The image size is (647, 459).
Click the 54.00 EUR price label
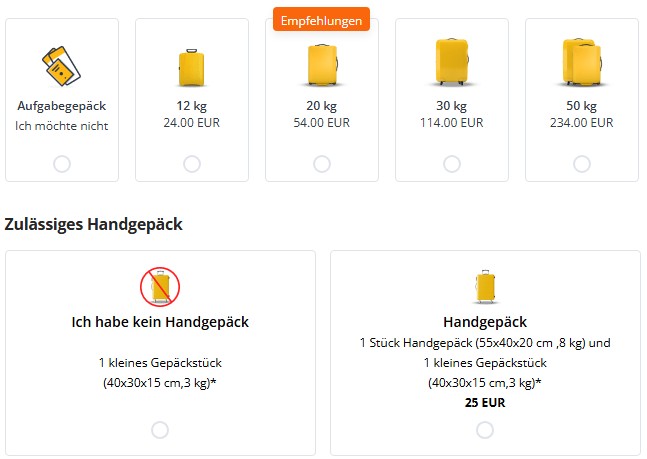point(321,123)
